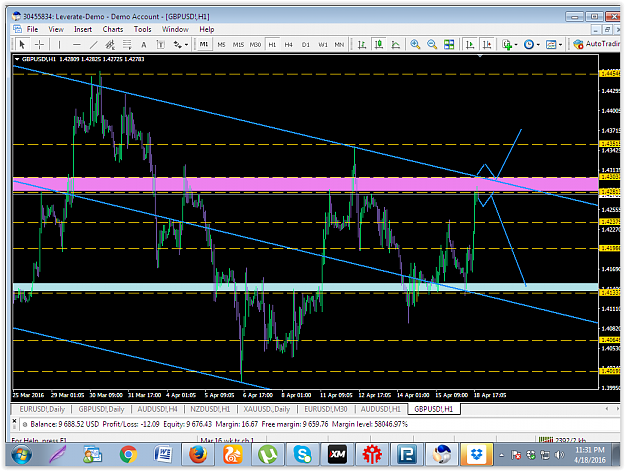
Task: Choose the text label tool
Action: pyautogui.click(x=161, y=45)
